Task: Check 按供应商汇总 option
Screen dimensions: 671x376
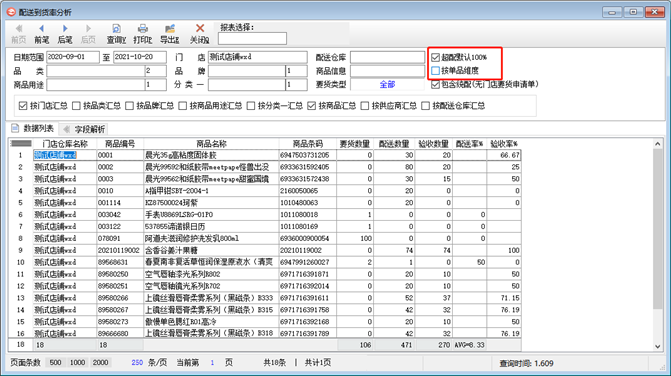Action: tap(365, 106)
